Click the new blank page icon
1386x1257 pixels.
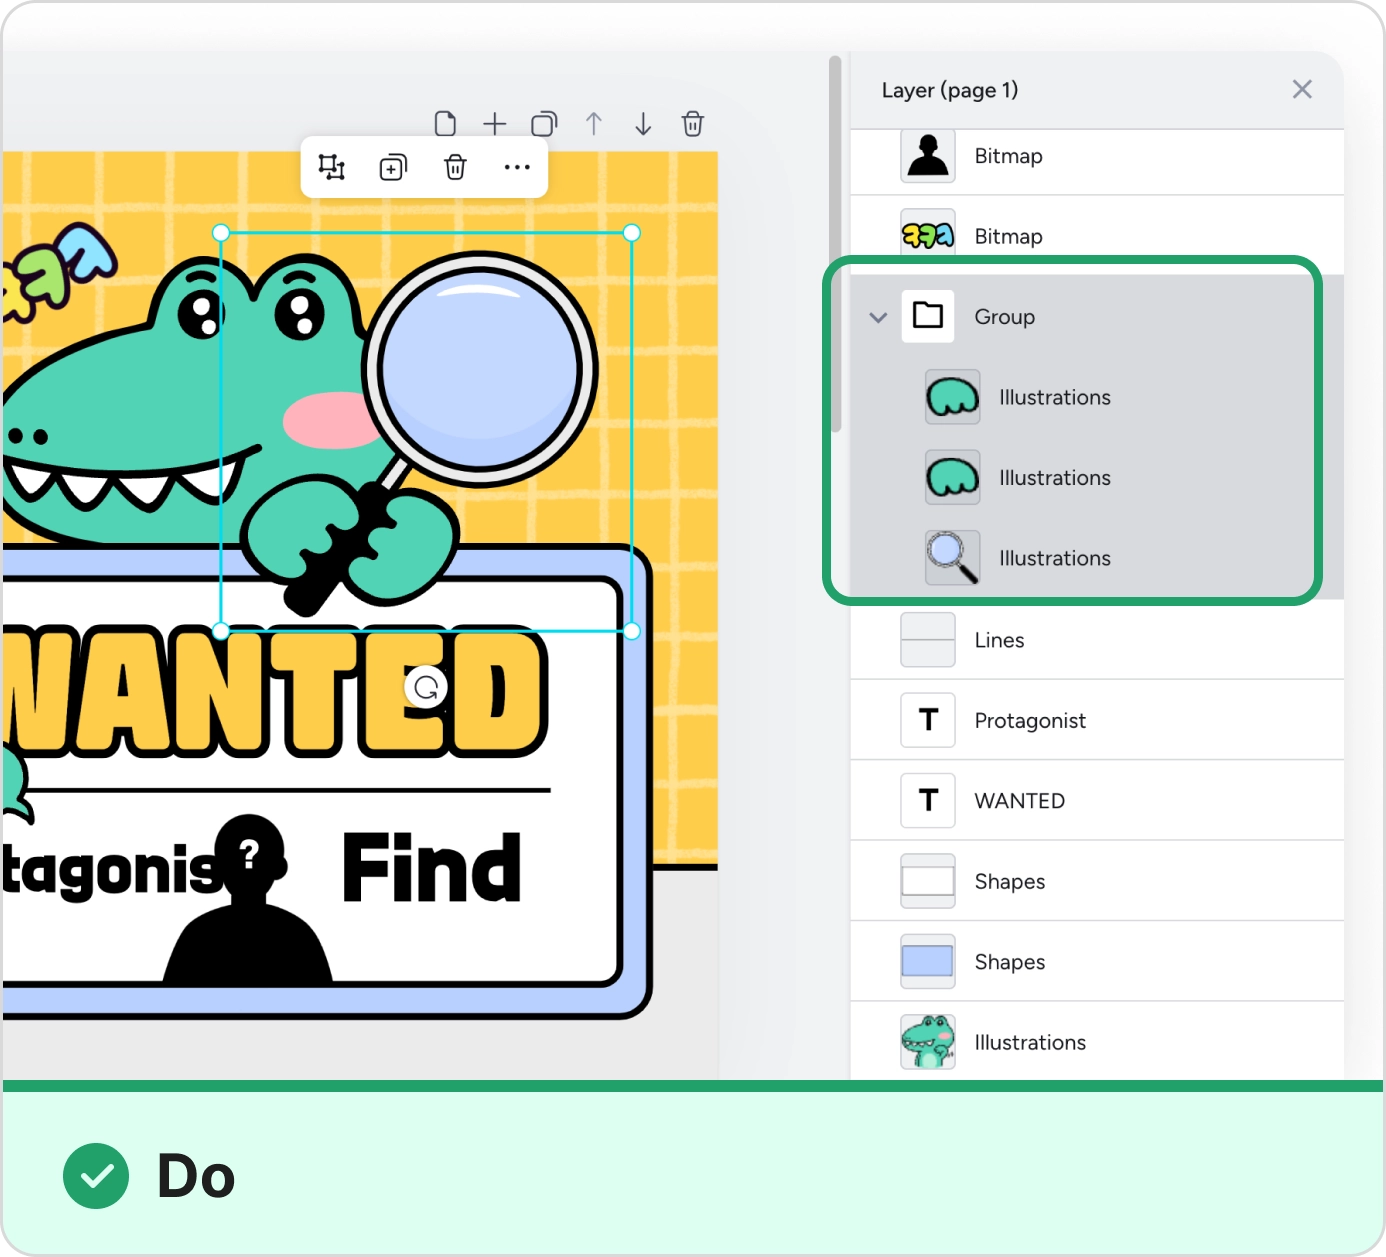pos(445,124)
